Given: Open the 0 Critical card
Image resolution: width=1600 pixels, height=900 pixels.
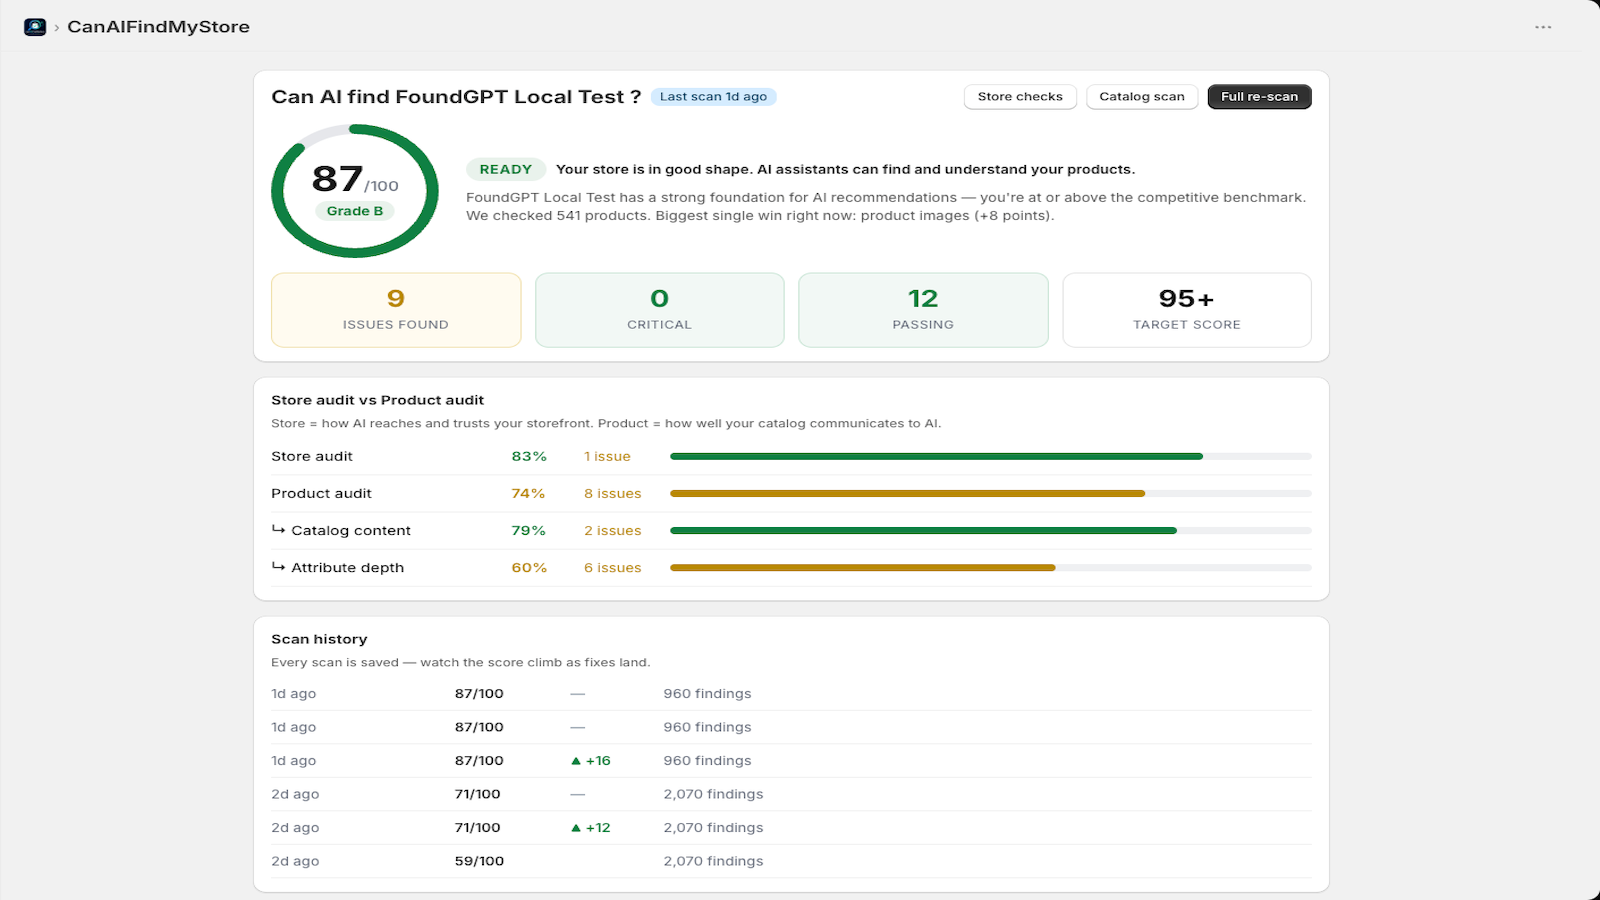Looking at the screenshot, I should pos(660,310).
